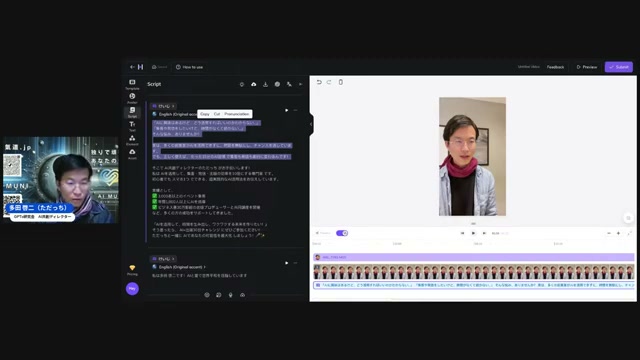Image resolution: width=640 pixels, height=360 pixels.
Task: Redo the action in canvas toolbar
Action: 329,82
